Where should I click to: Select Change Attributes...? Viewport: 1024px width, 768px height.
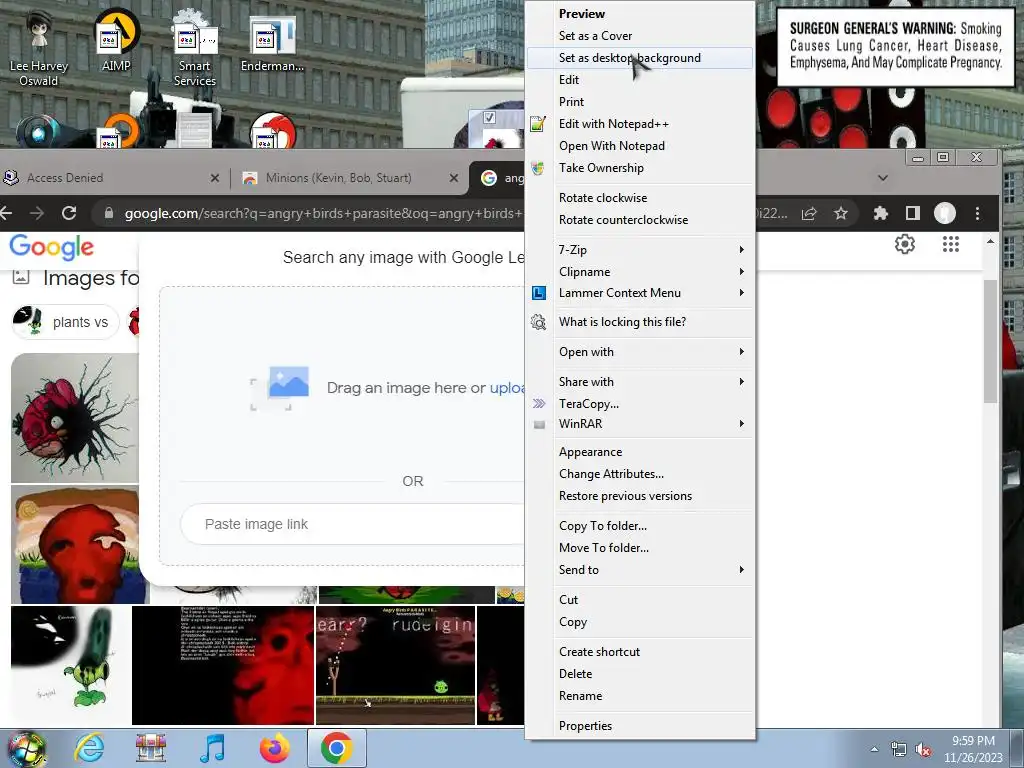pos(639,474)
